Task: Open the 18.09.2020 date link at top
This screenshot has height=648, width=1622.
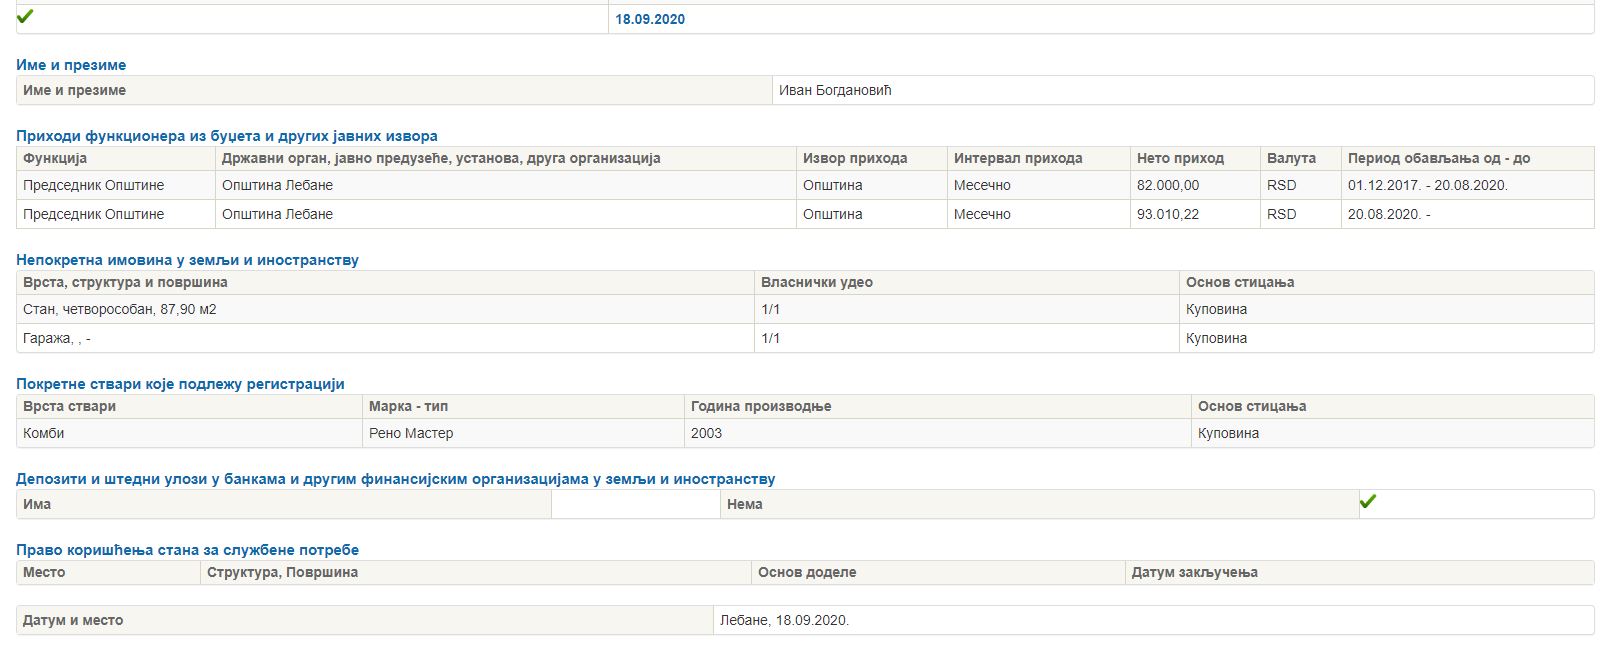Action: (650, 19)
